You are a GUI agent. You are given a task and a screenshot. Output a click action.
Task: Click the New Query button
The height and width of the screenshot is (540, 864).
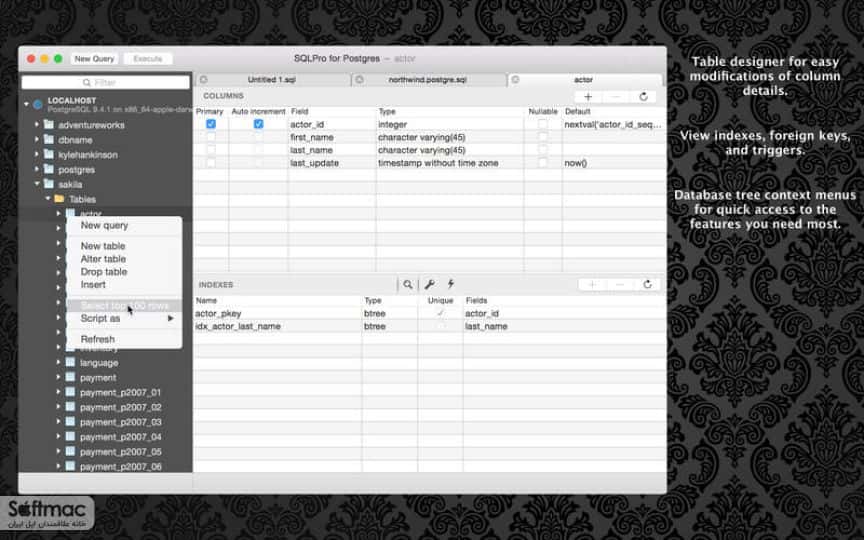(94, 58)
